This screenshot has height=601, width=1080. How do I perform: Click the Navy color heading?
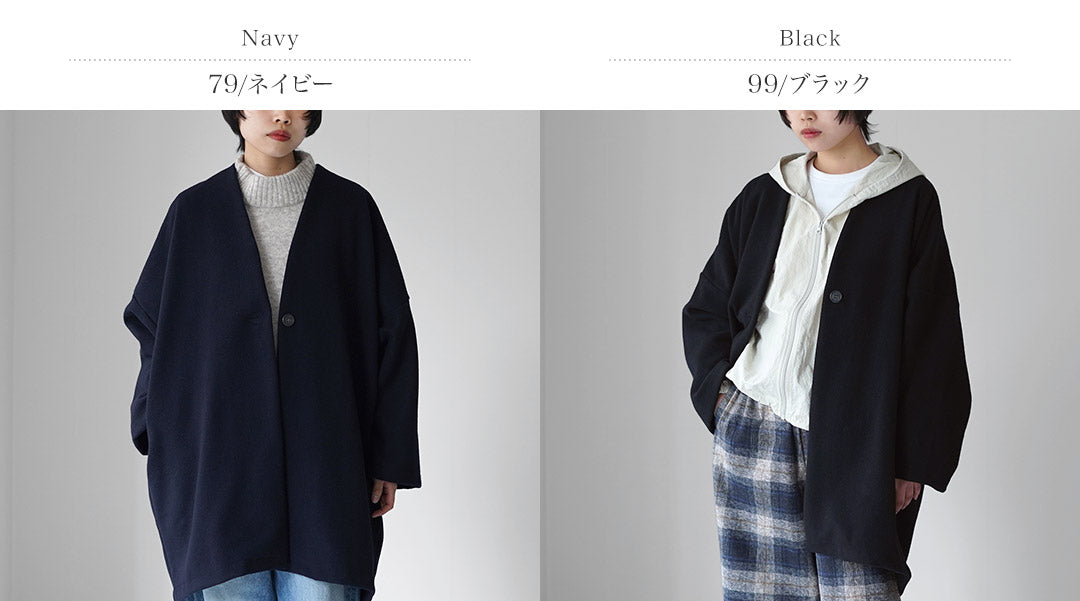tap(270, 39)
